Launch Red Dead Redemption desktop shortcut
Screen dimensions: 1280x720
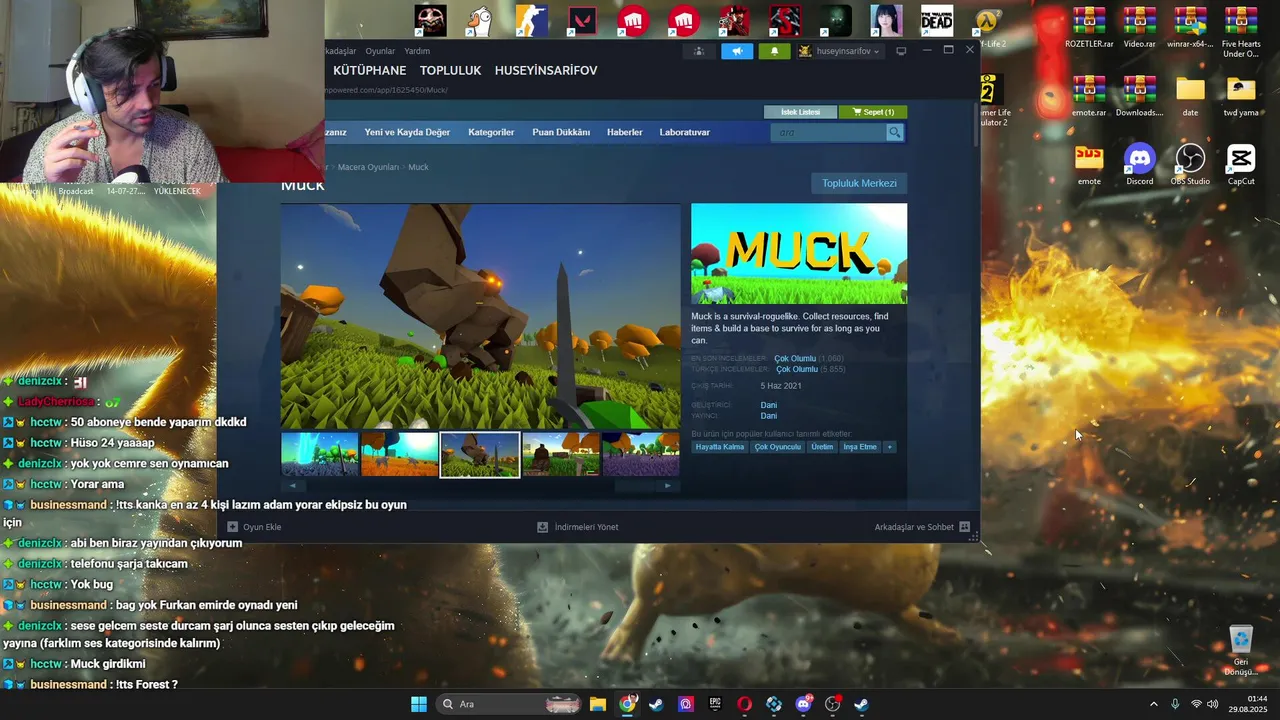pyautogui.click(x=734, y=20)
